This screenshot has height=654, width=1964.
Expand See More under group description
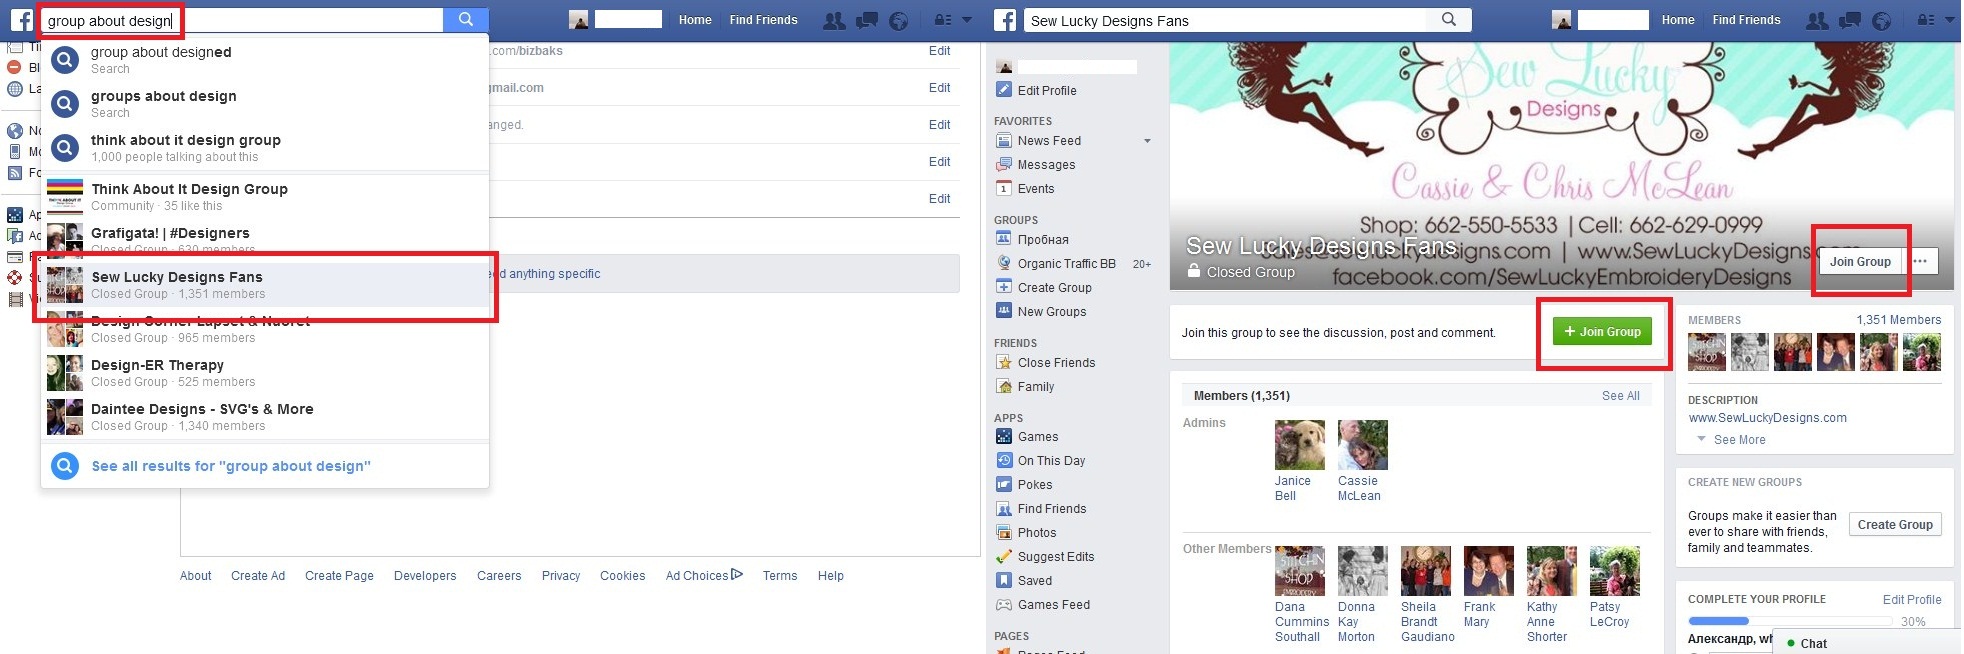pos(1739,440)
